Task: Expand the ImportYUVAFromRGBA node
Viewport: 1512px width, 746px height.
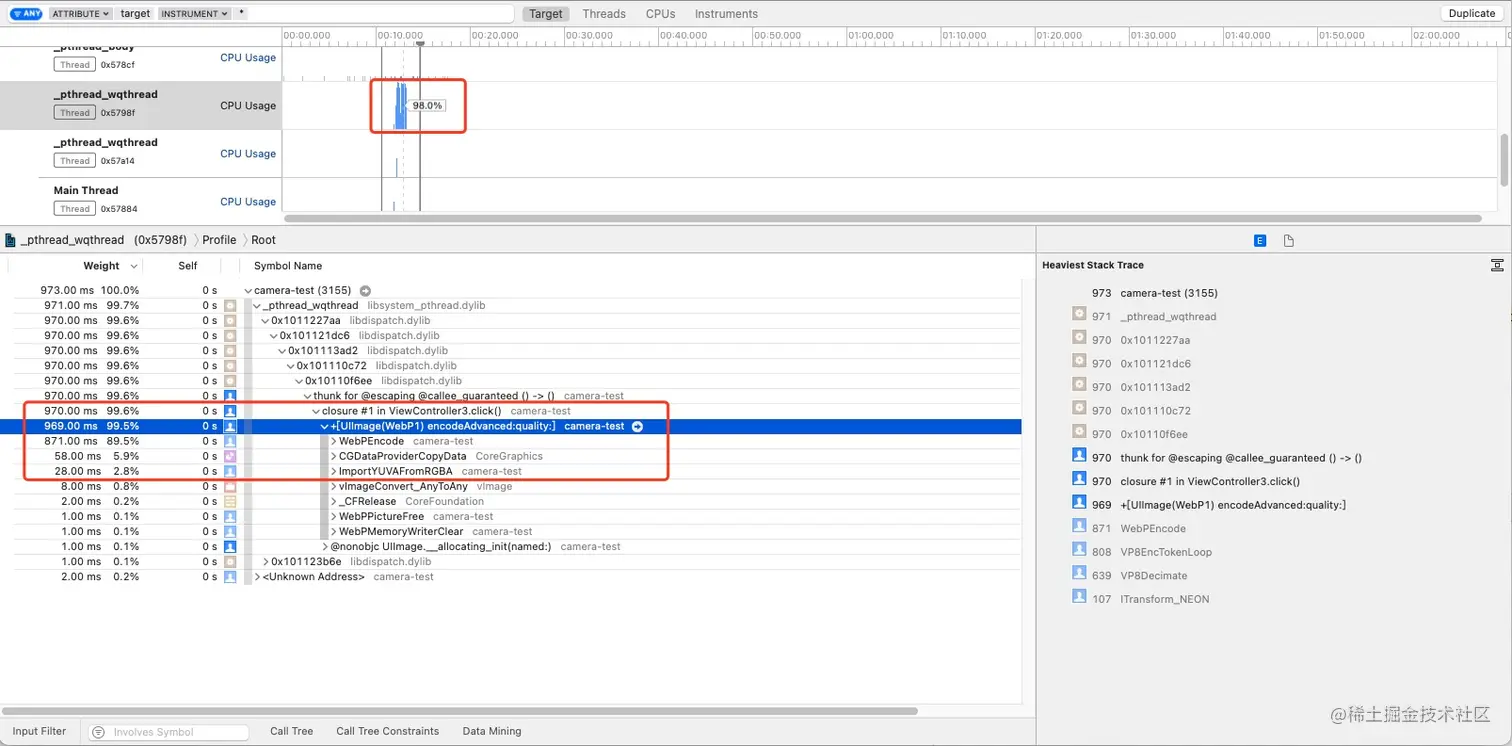Action: pos(334,471)
